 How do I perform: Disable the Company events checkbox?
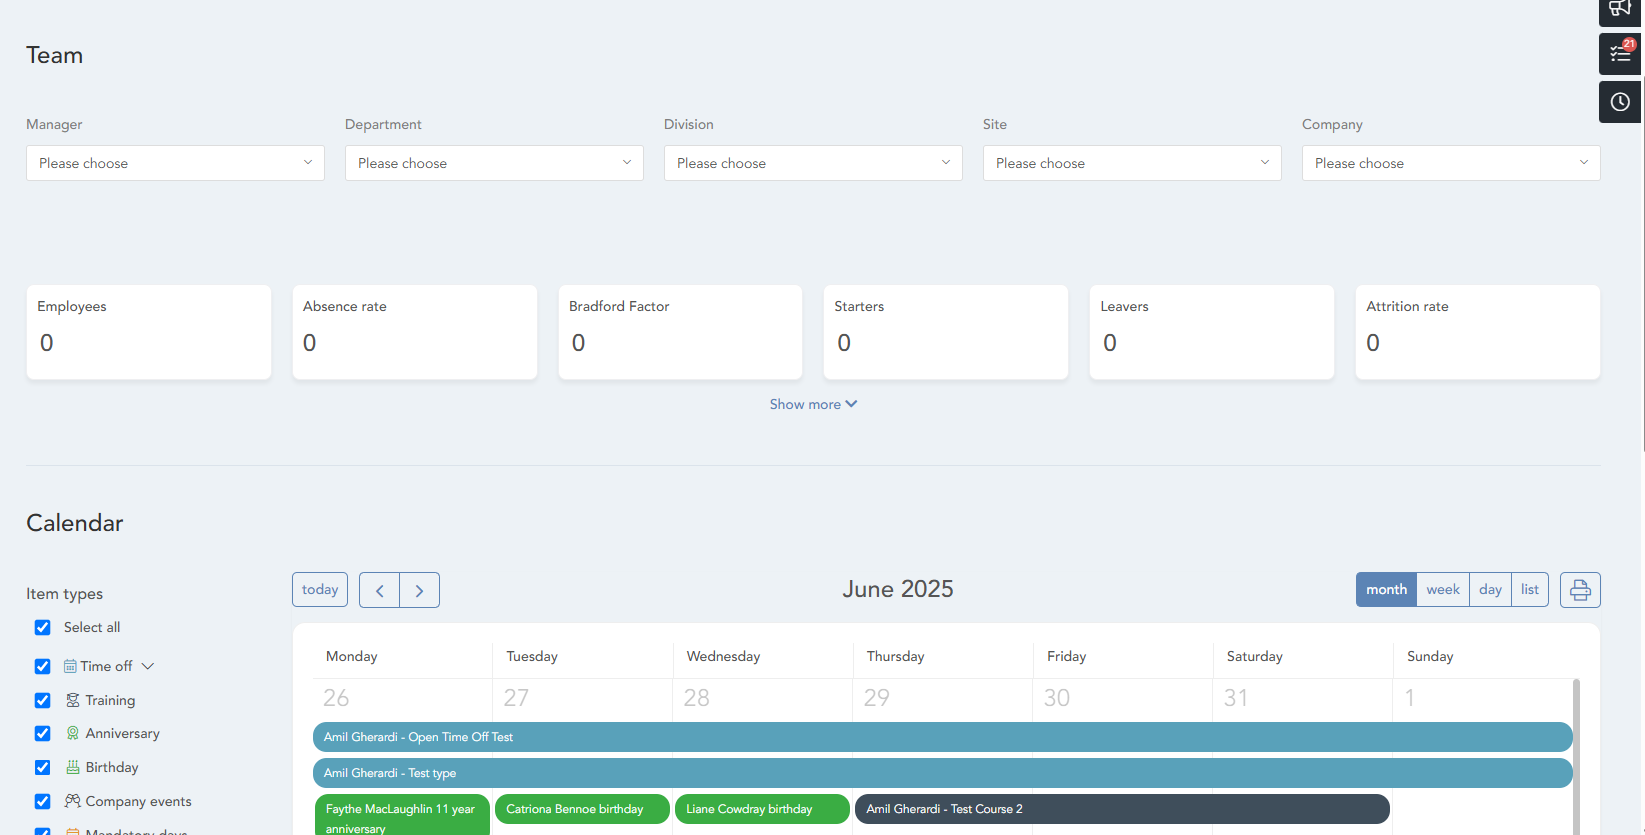43,801
